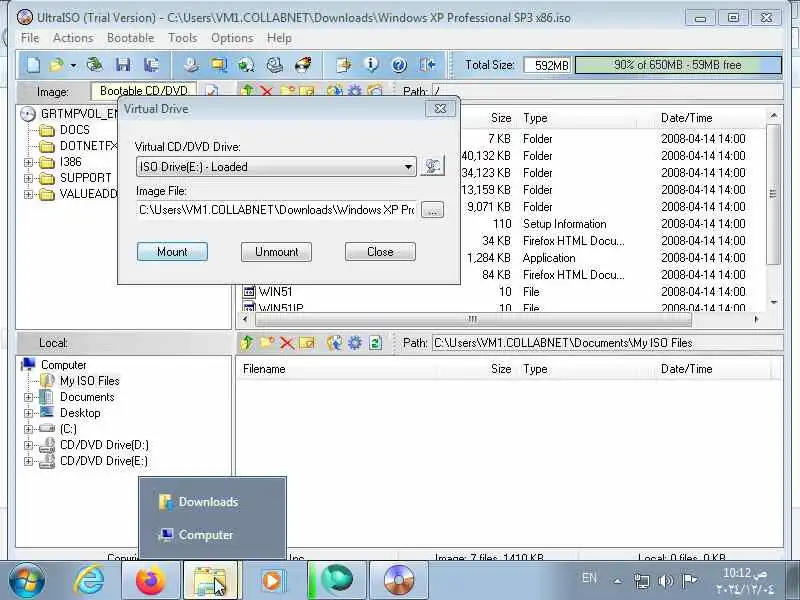Click the Rename icon in Local toolbar
The height and width of the screenshot is (600, 800).
click(x=307, y=343)
